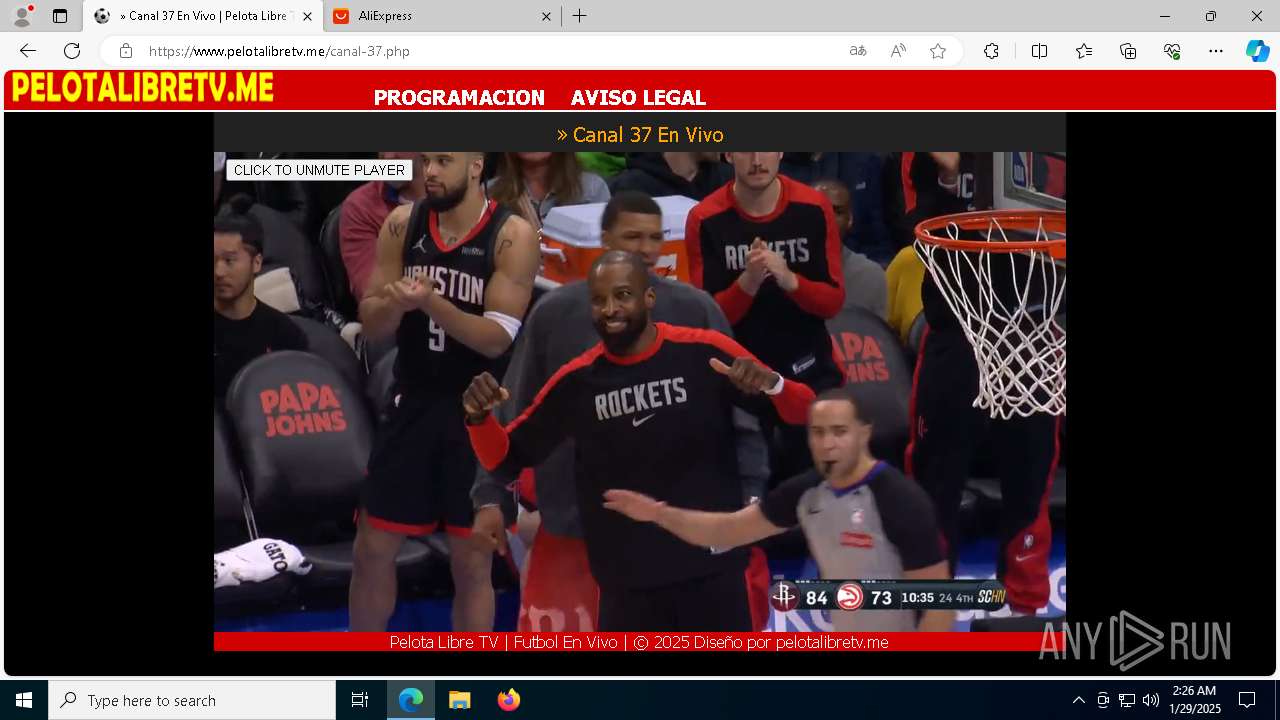The height and width of the screenshot is (720, 1280).
Task: Start Read aloud for the page
Action: click(x=898, y=51)
